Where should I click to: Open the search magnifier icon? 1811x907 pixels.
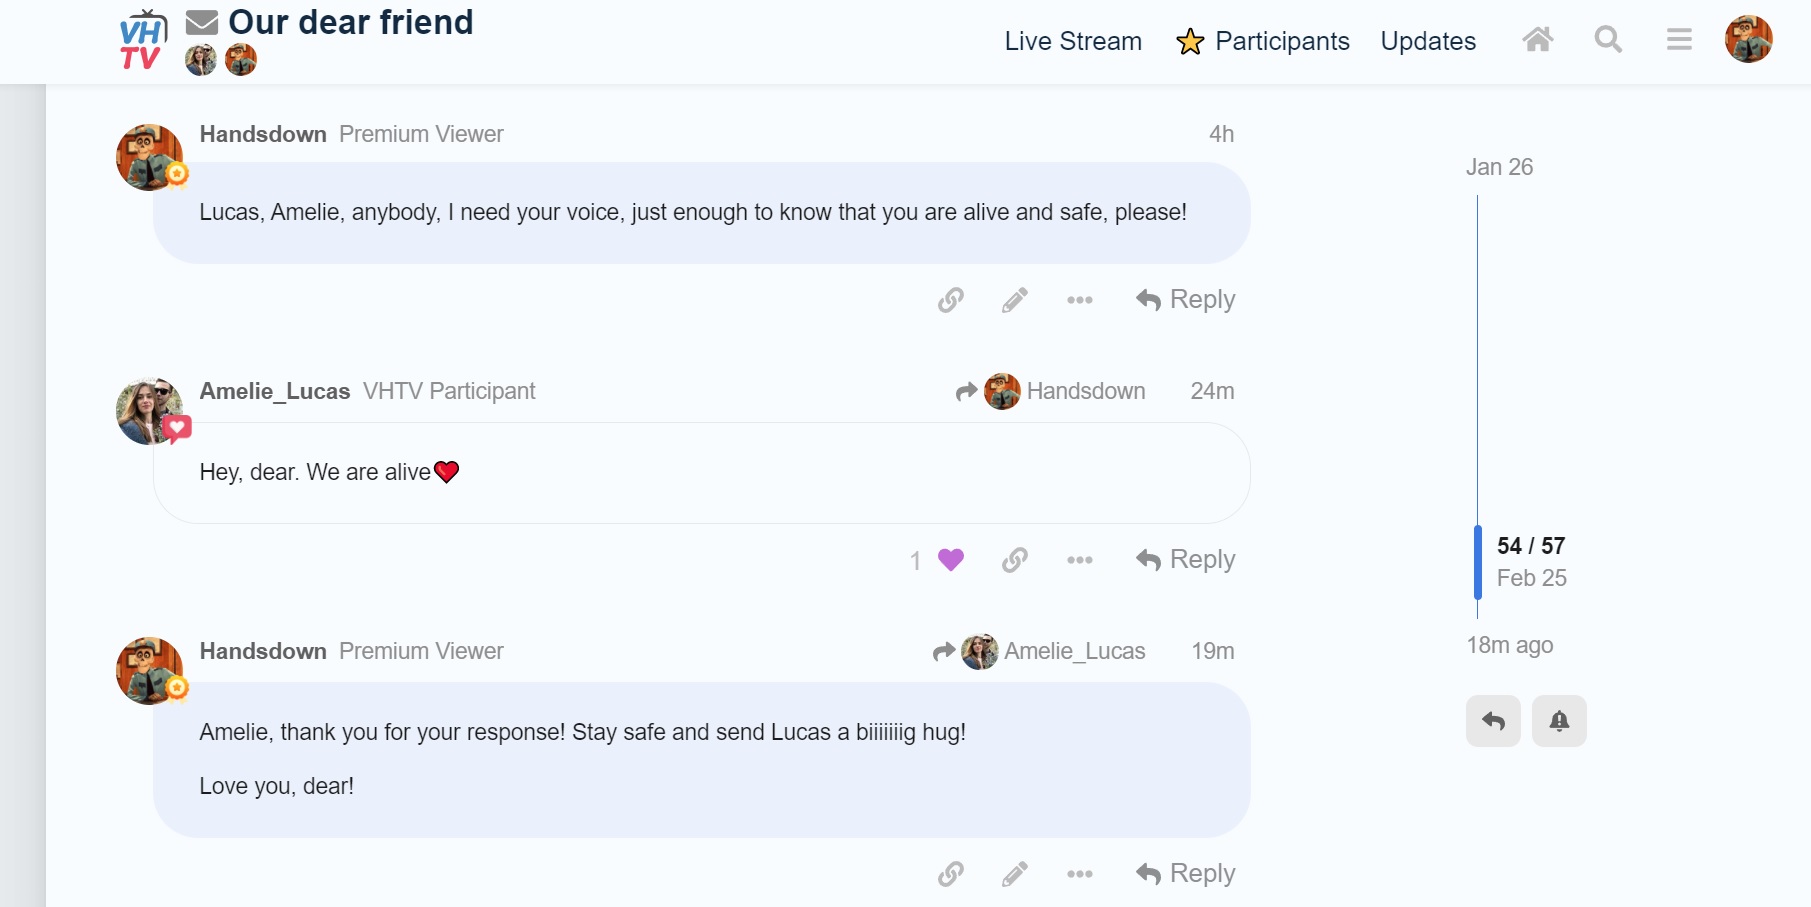[x=1608, y=40]
